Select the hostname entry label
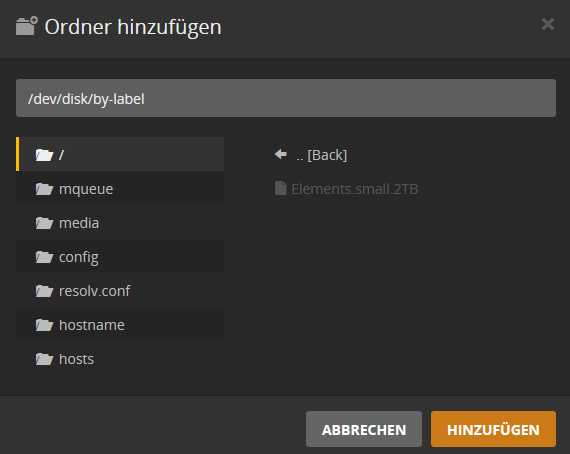Image resolution: width=570 pixels, height=454 pixels. (x=92, y=325)
